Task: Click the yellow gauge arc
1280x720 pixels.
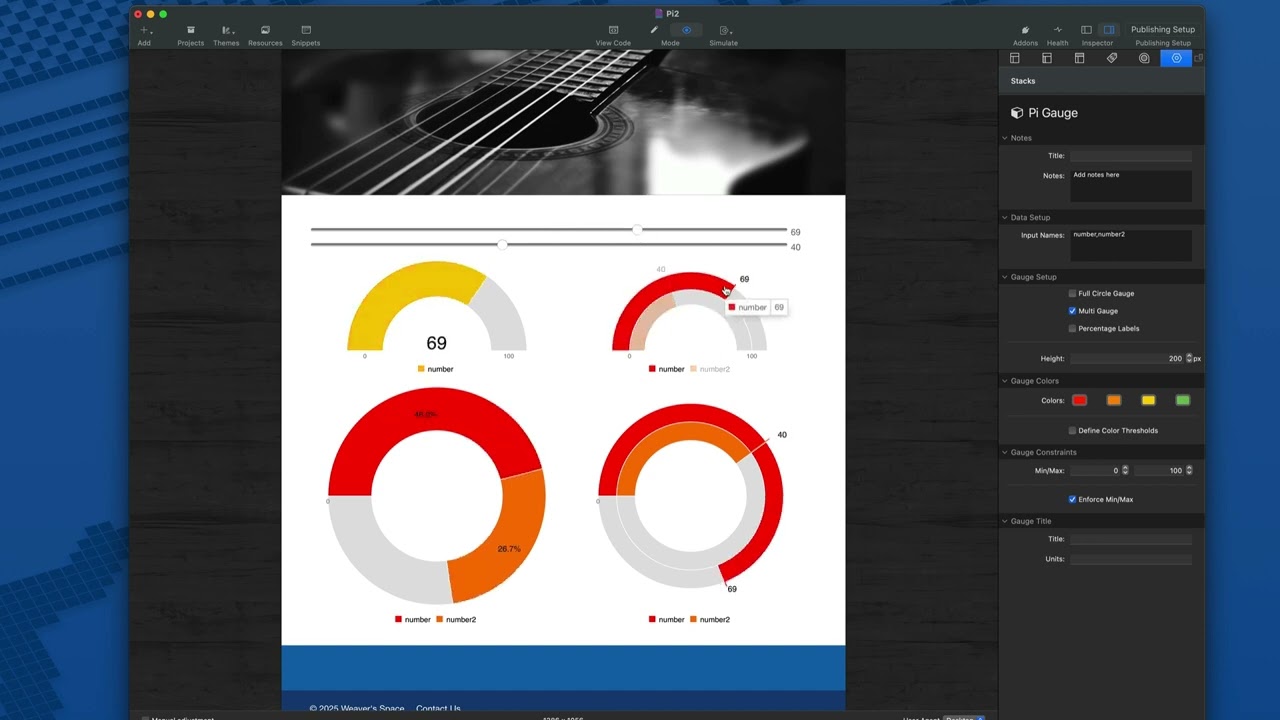Action: click(400, 295)
